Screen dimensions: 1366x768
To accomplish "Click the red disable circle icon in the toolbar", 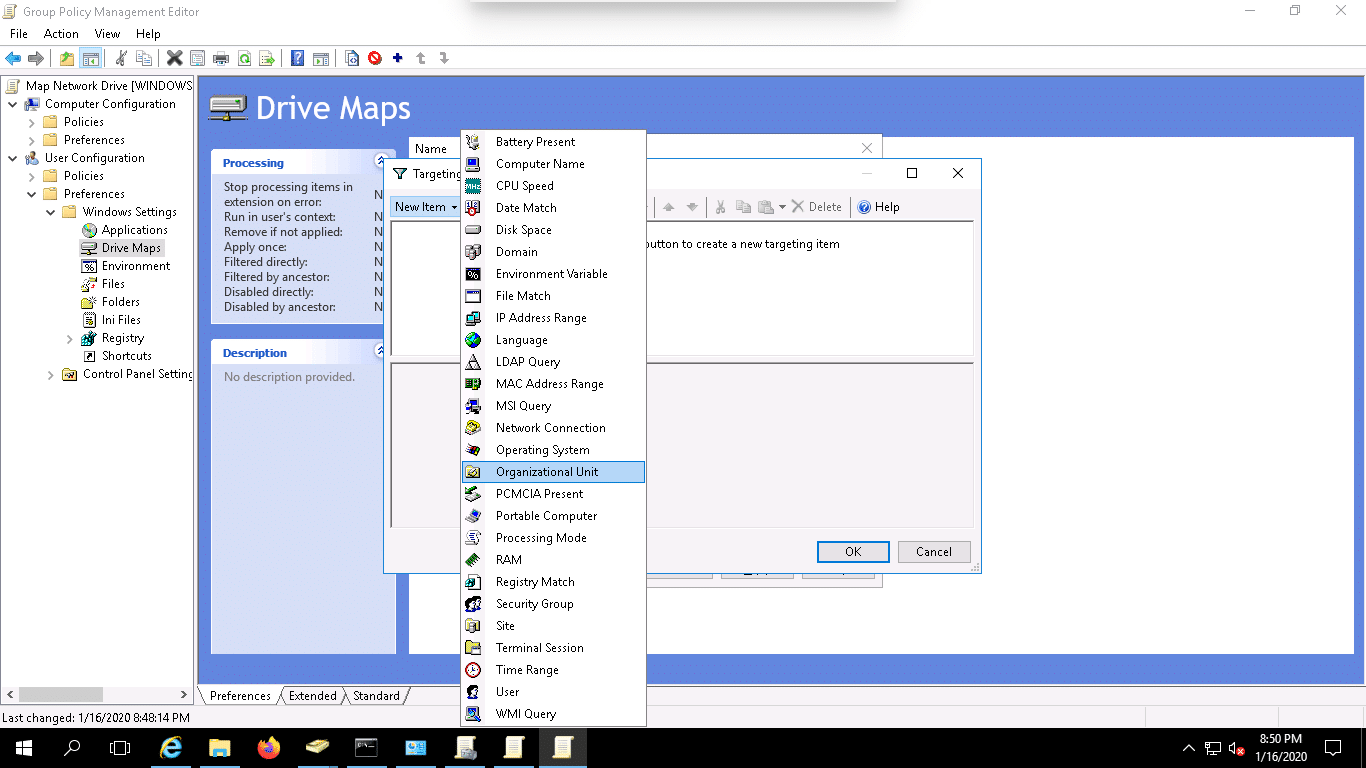I will [375, 58].
